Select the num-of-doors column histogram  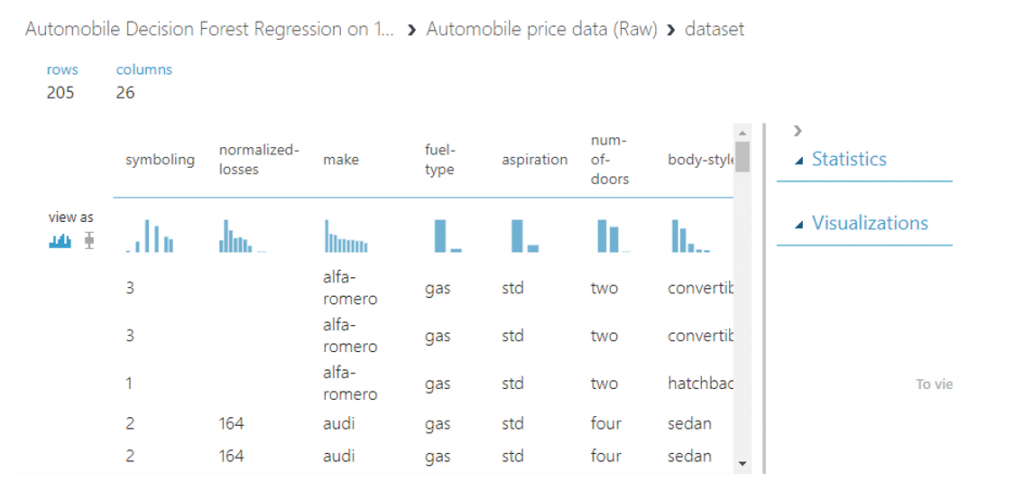click(614, 236)
